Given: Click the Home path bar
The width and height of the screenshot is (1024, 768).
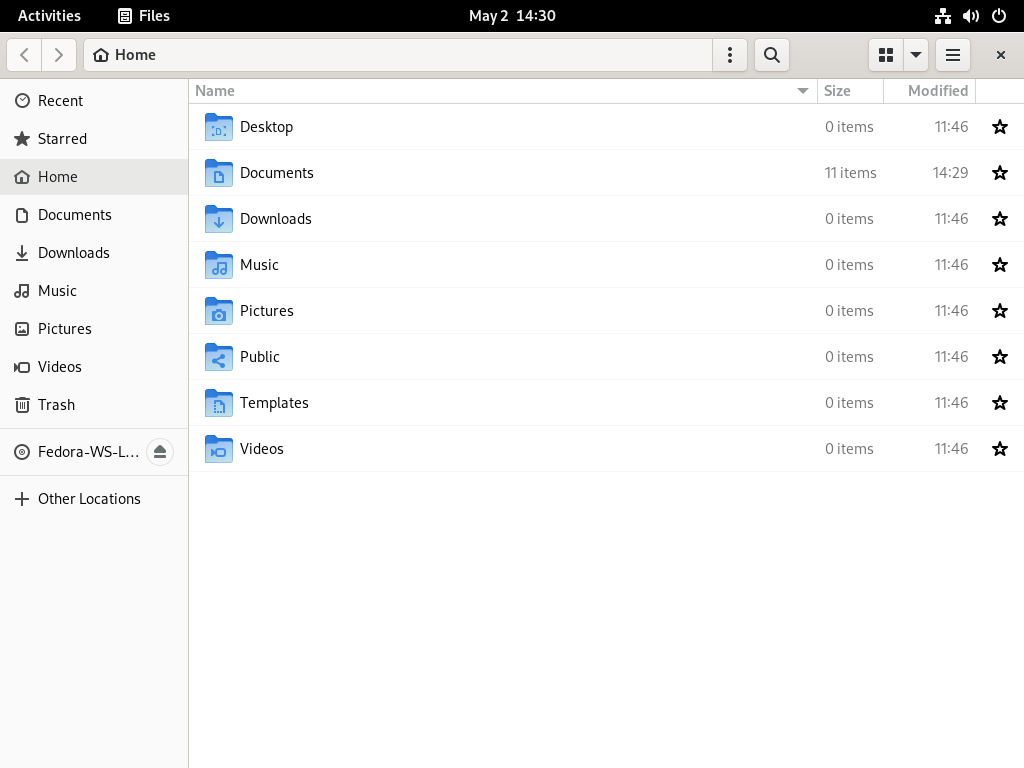Looking at the screenshot, I should pyautogui.click(x=398, y=55).
